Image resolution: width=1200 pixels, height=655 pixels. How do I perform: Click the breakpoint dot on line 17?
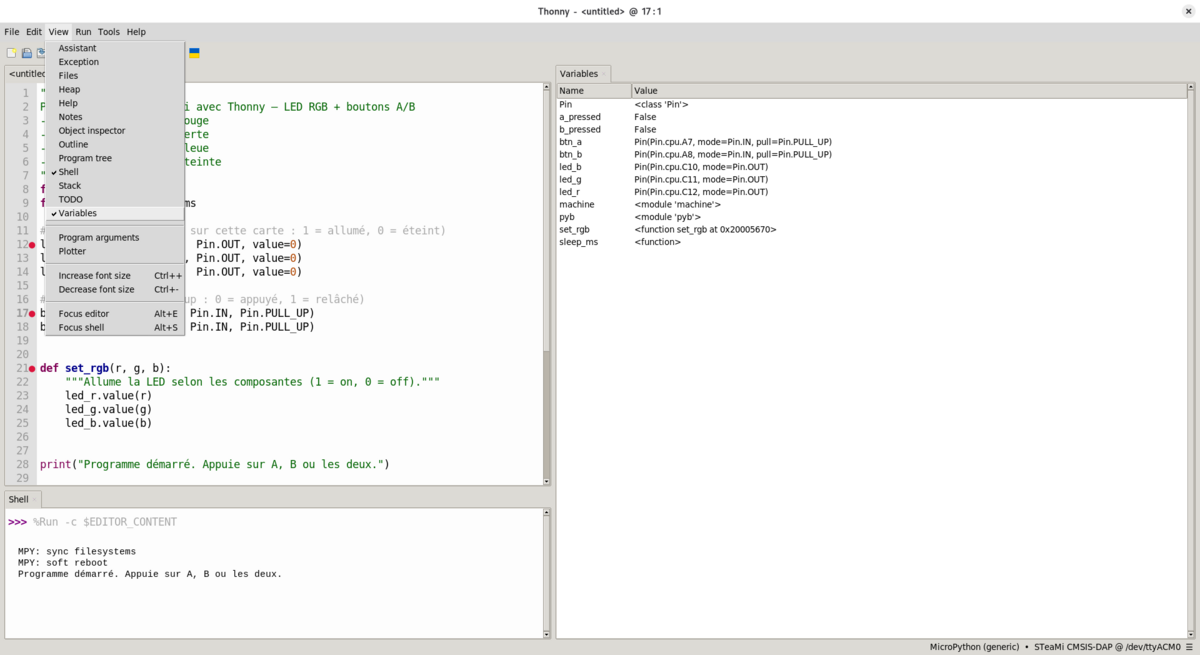point(32,313)
